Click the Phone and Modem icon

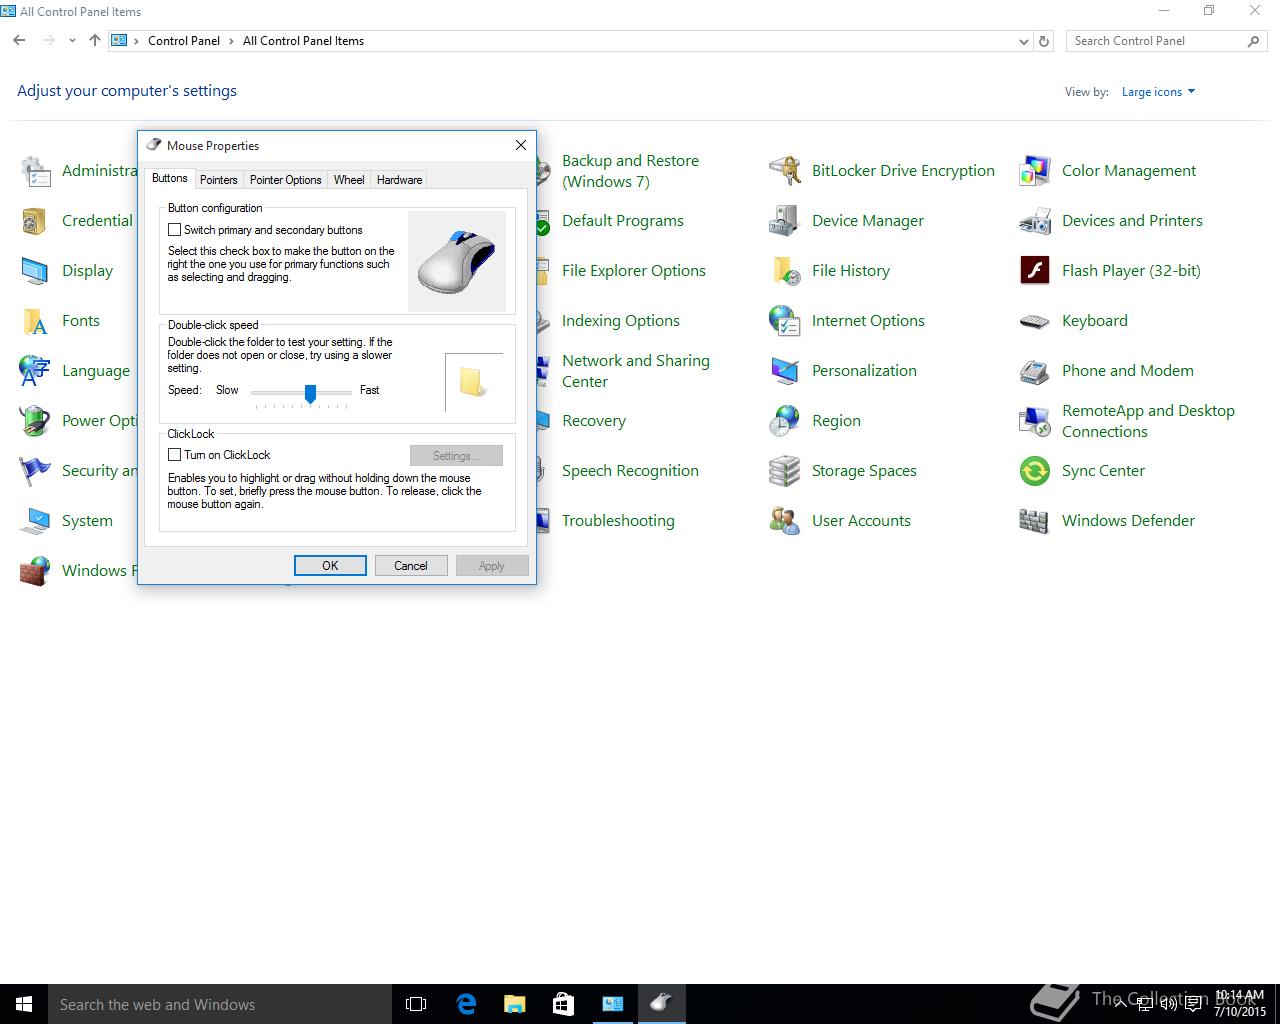coord(1035,371)
